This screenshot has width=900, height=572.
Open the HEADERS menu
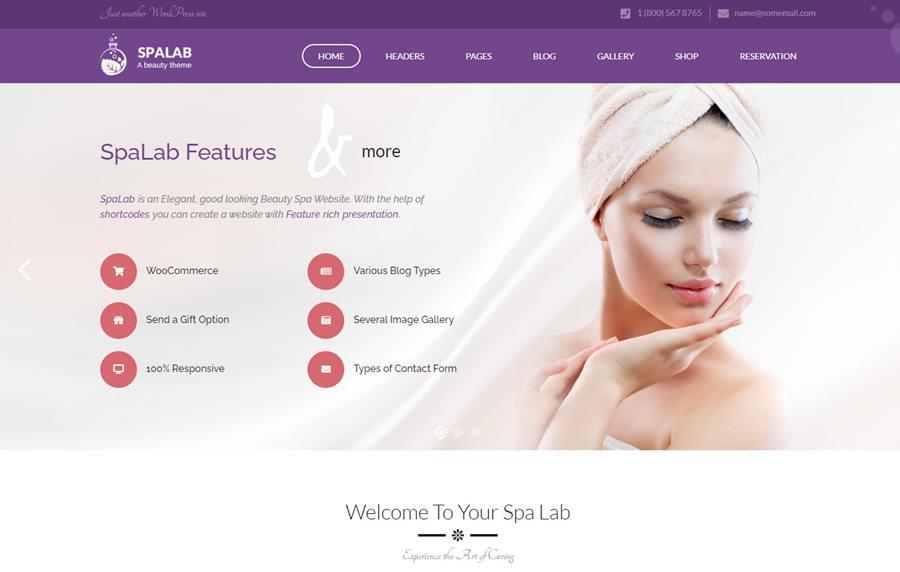pos(405,56)
